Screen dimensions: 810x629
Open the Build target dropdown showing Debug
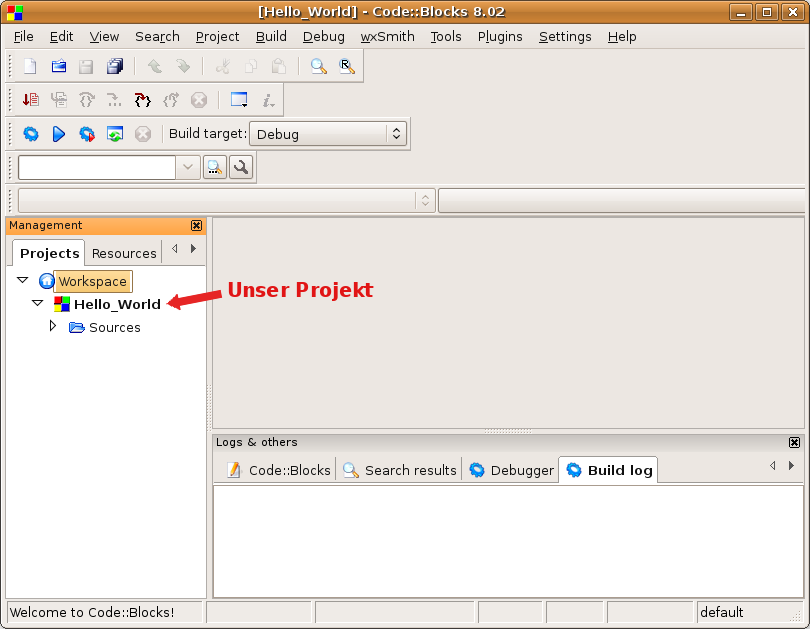click(x=328, y=133)
